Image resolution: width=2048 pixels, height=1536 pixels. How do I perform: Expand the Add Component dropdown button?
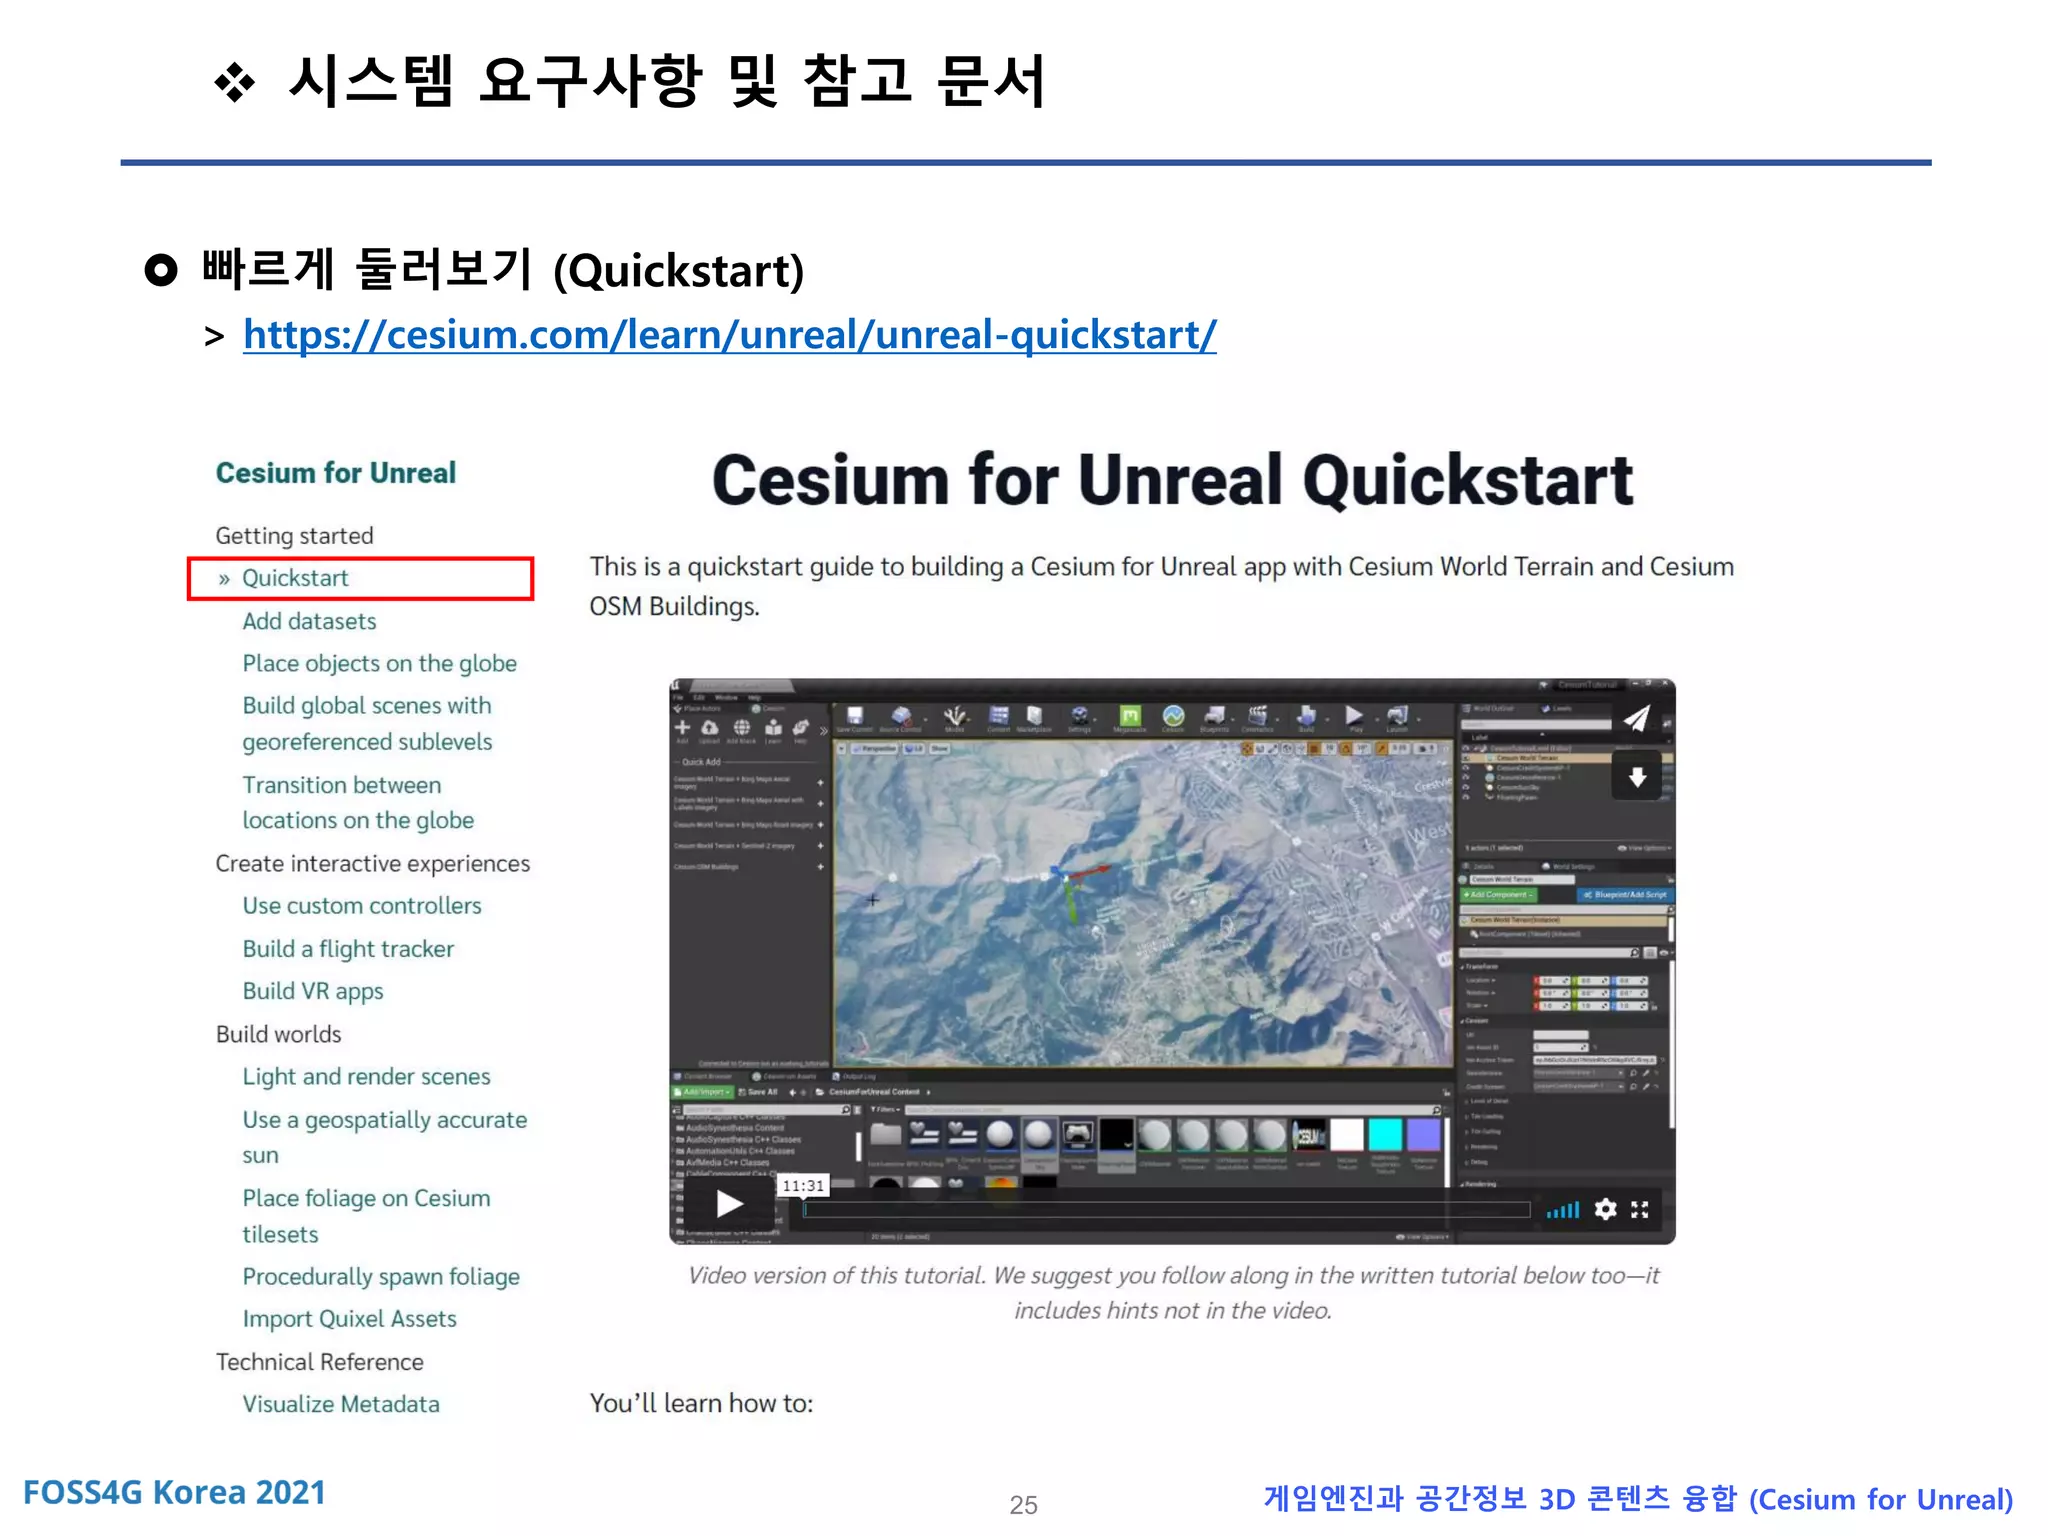click(x=1501, y=895)
